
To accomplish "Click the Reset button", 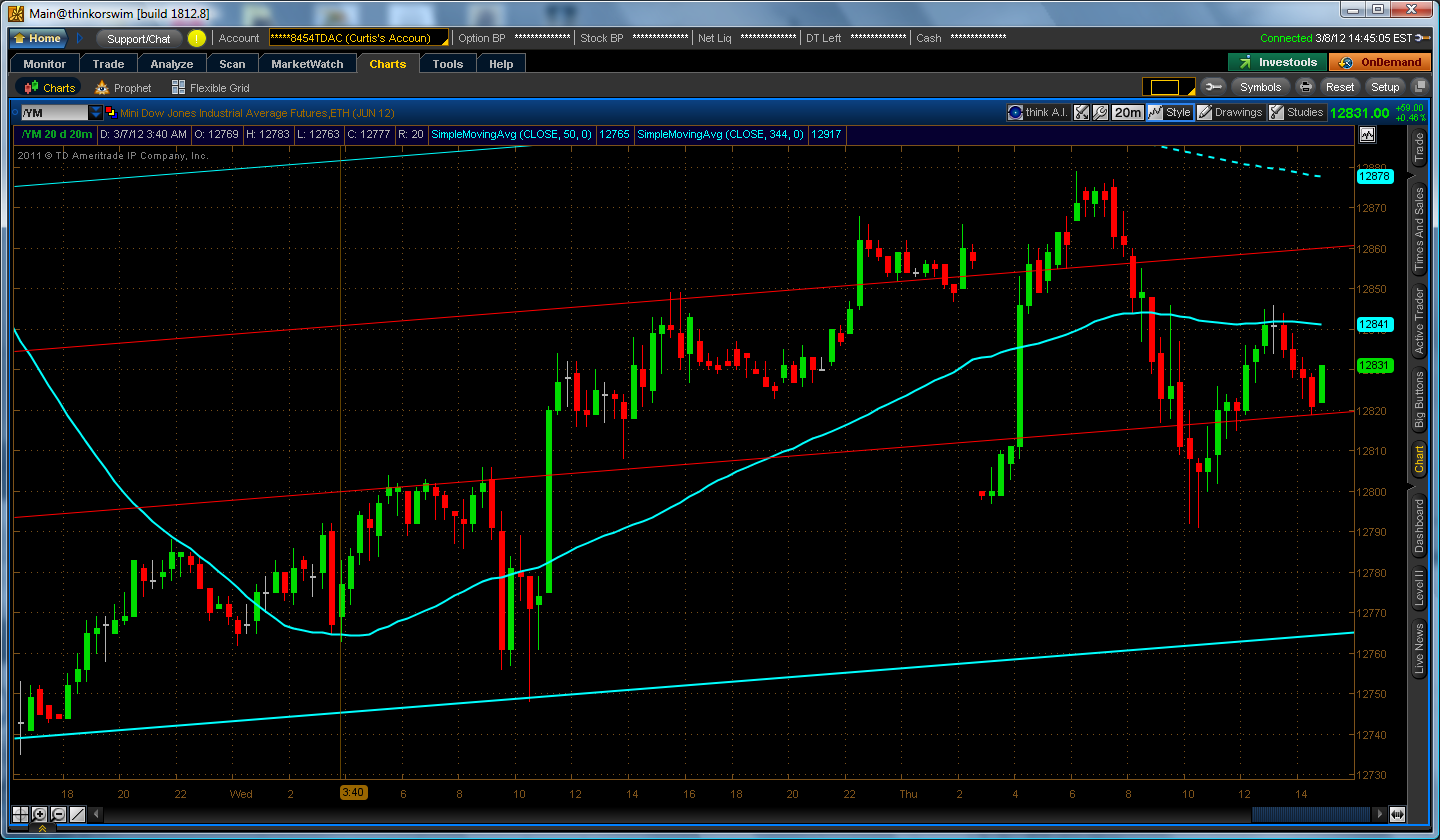I will [1340, 87].
